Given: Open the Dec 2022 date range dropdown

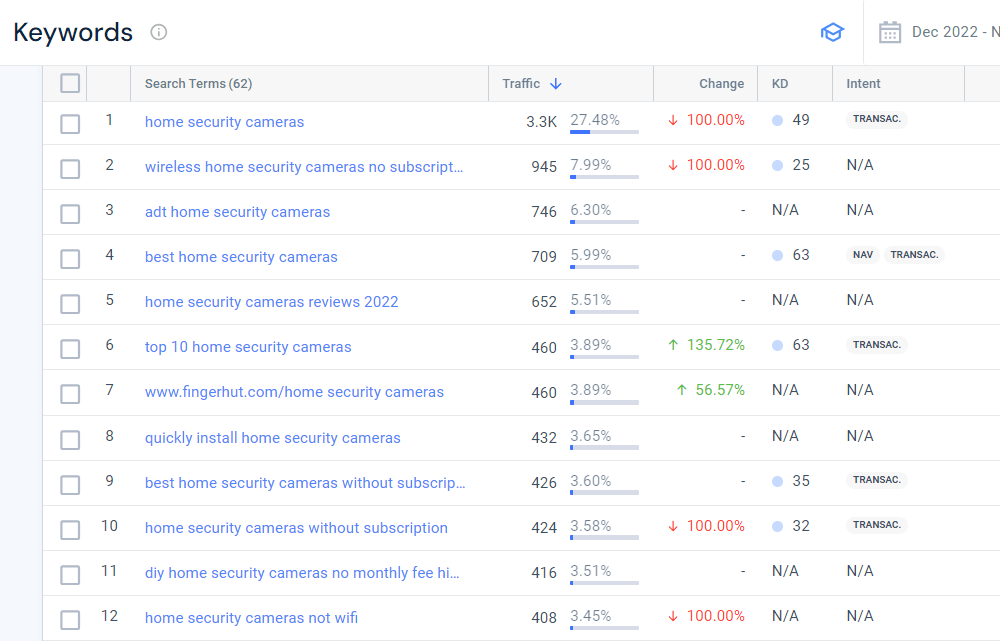Looking at the screenshot, I should (952, 32).
